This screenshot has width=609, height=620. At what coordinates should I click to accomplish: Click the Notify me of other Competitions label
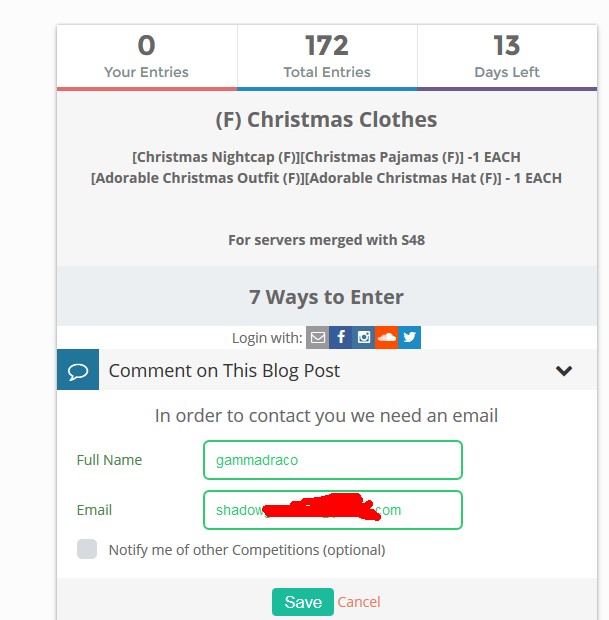click(246, 550)
